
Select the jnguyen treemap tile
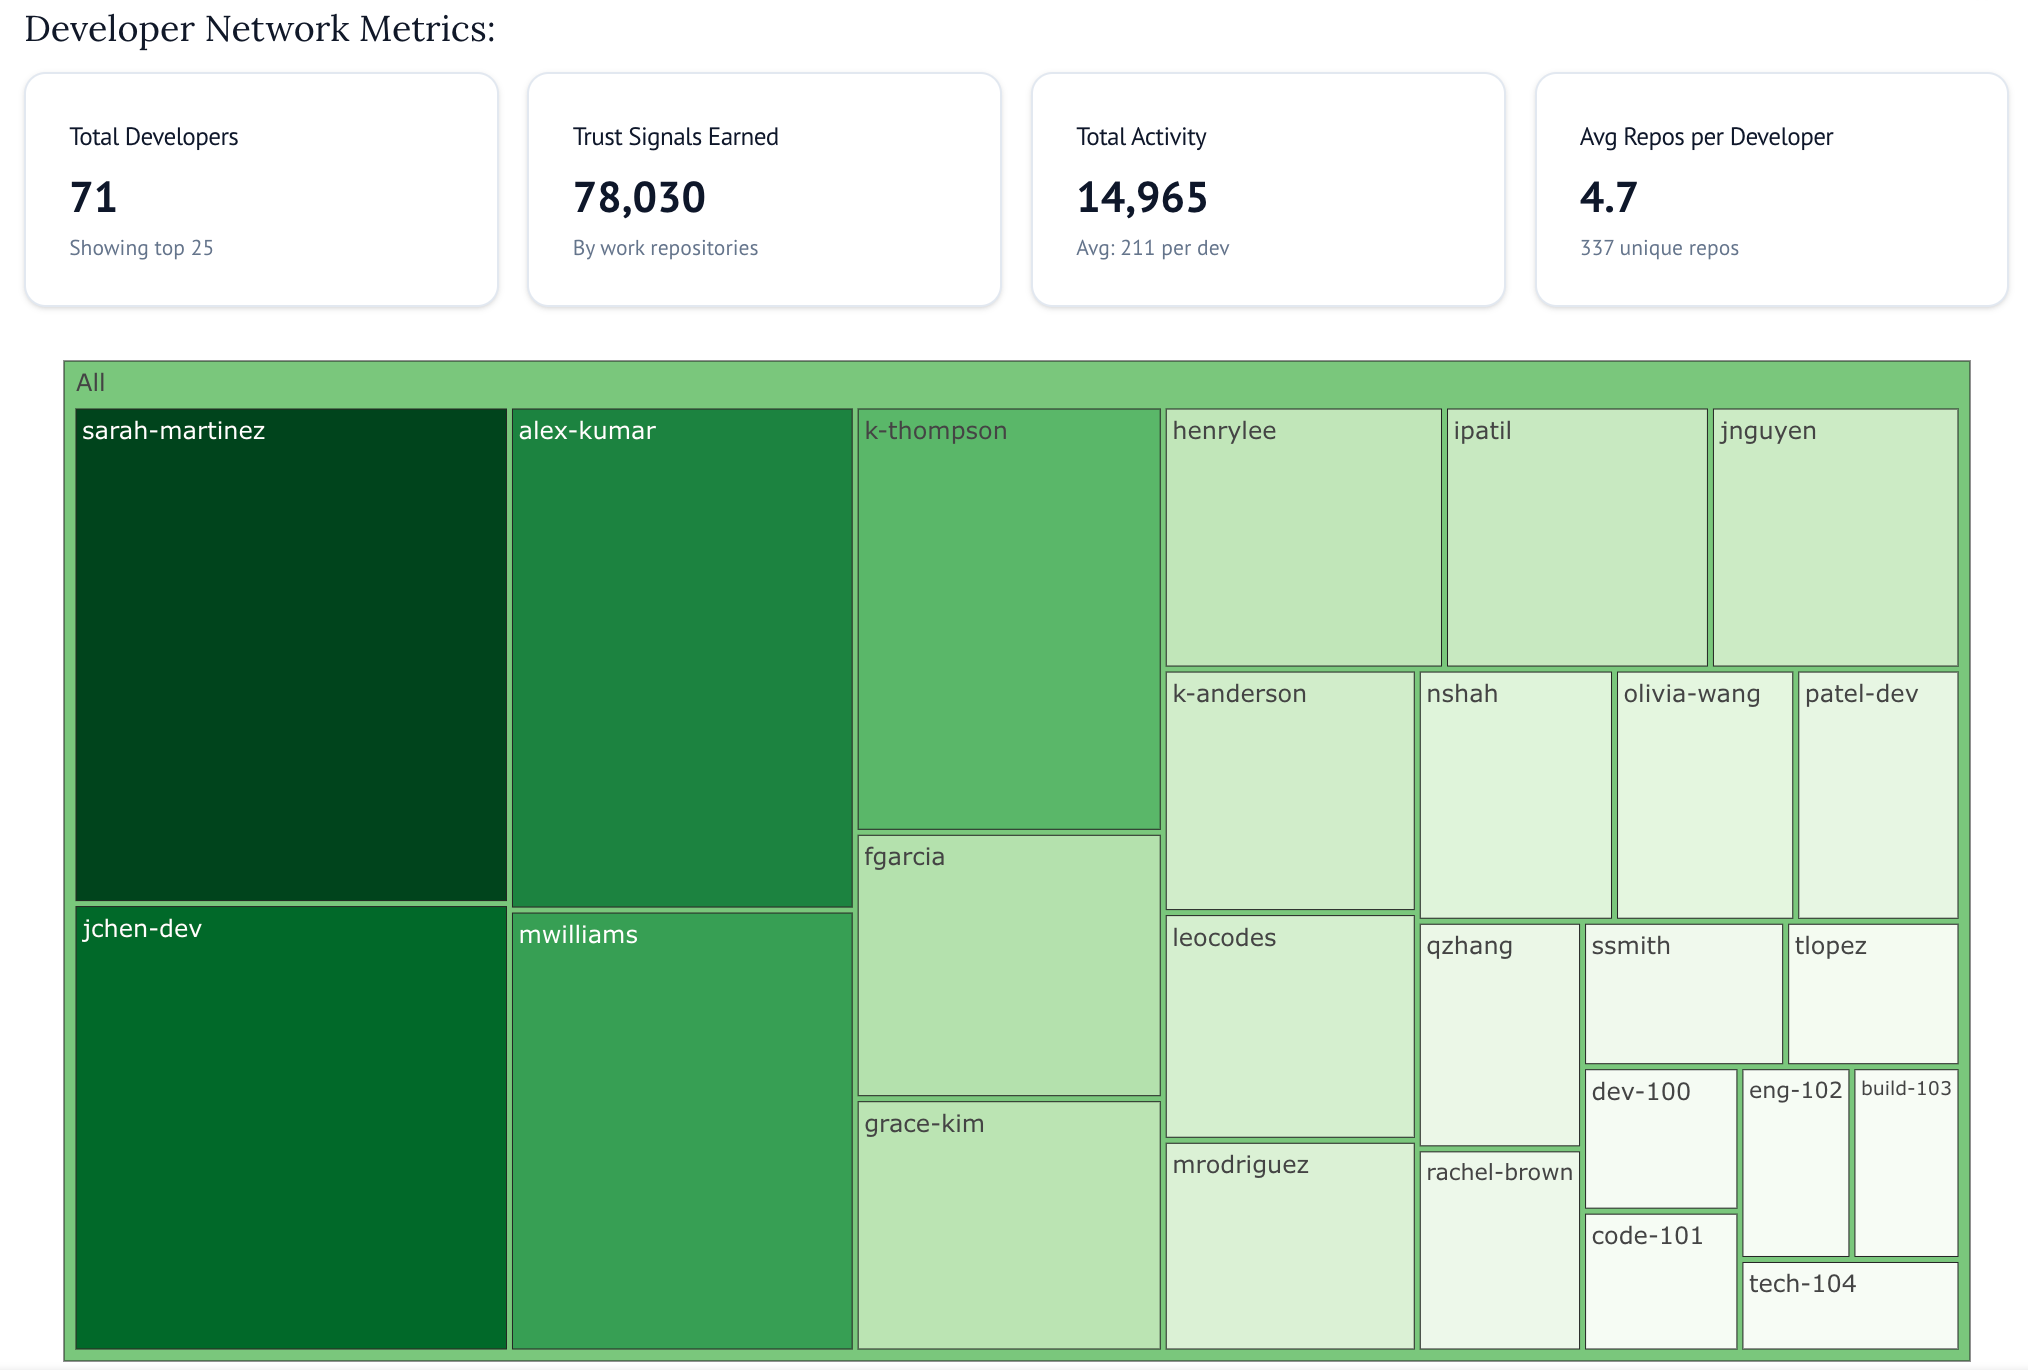[1834, 537]
